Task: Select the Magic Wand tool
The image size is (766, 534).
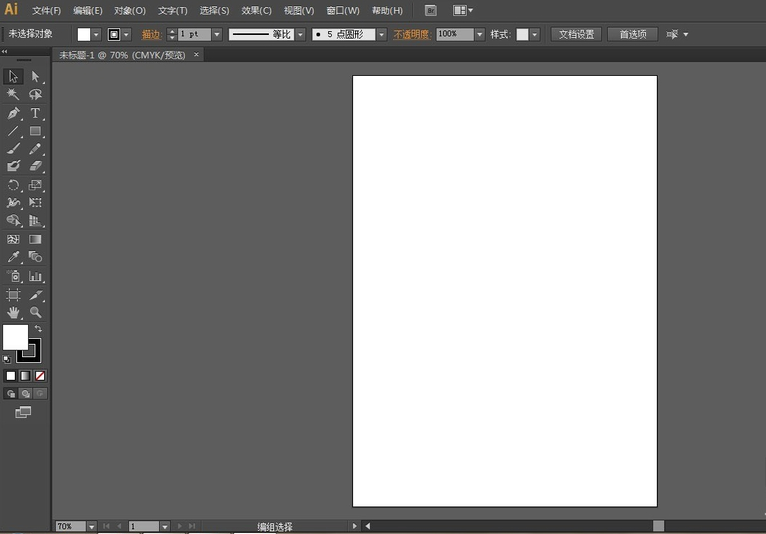Action: 13,94
